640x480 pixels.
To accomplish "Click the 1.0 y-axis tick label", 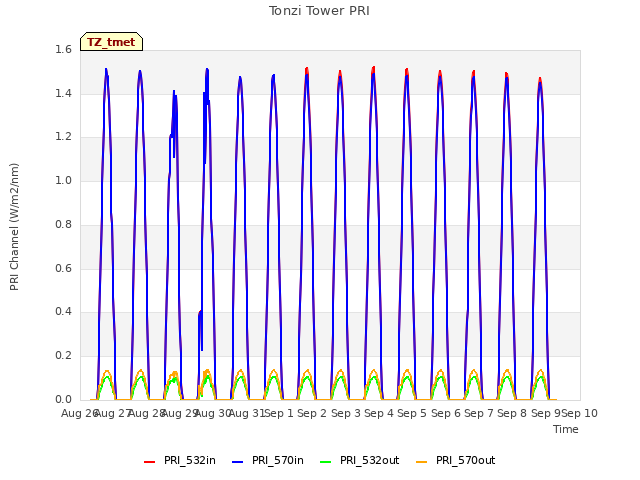I will click(x=63, y=180).
